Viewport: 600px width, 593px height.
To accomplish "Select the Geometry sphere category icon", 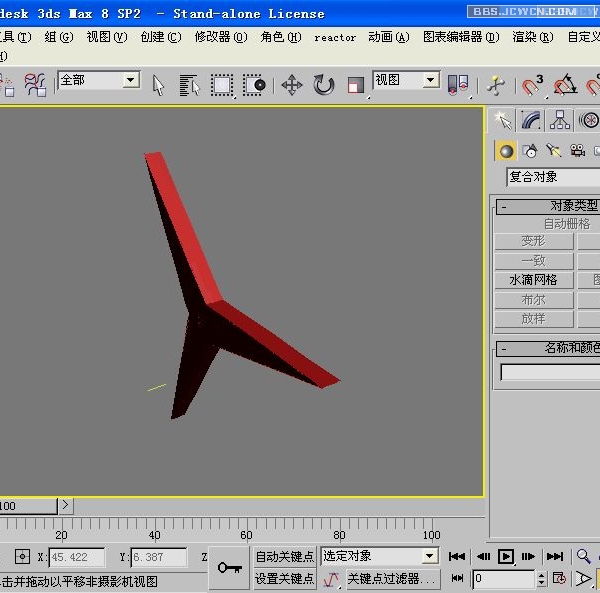I will pyautogui.click(x=506, y=151).
